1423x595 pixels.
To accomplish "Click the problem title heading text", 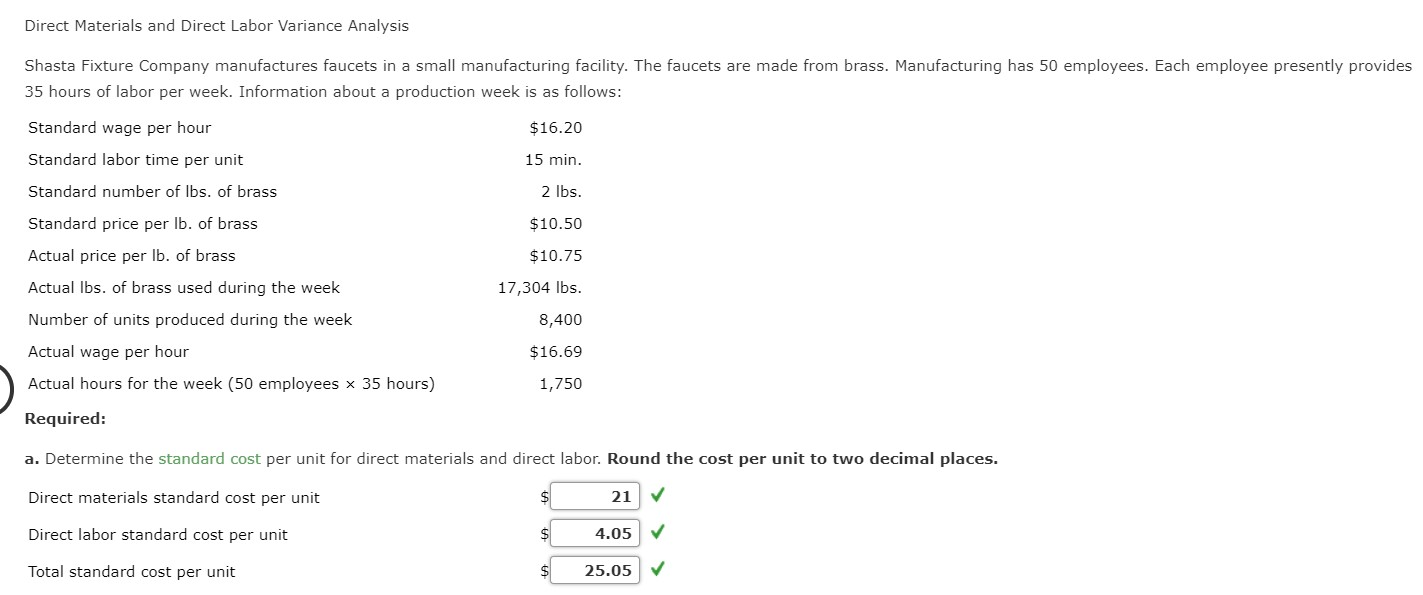I will [216, 25].
